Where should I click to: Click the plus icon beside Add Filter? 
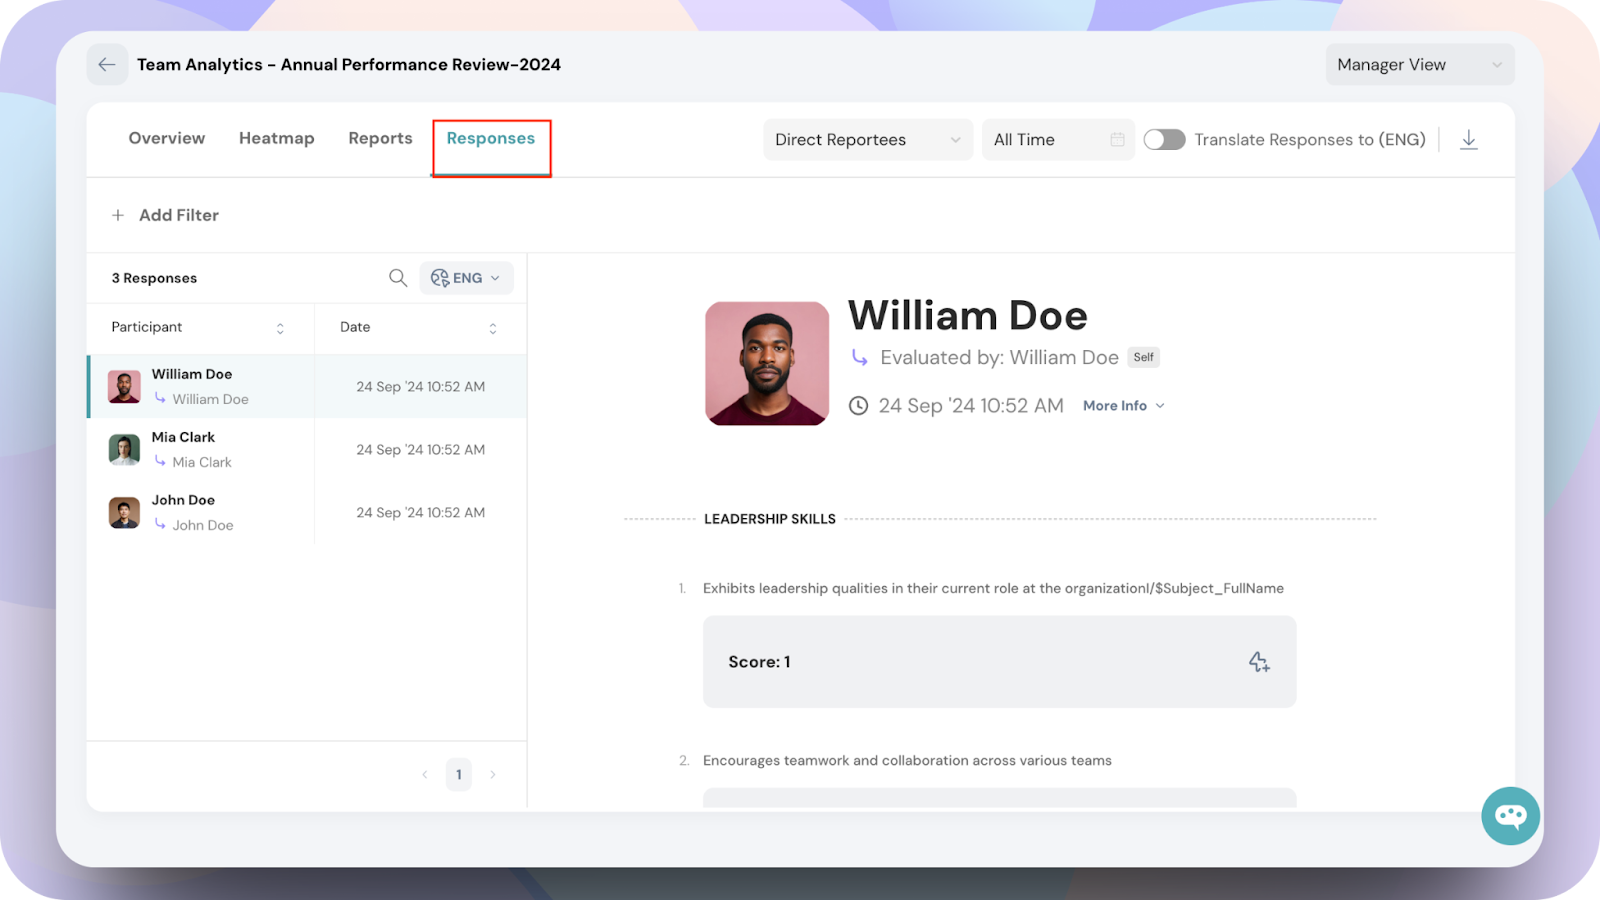pyautogui.click(x=118, y=215)
